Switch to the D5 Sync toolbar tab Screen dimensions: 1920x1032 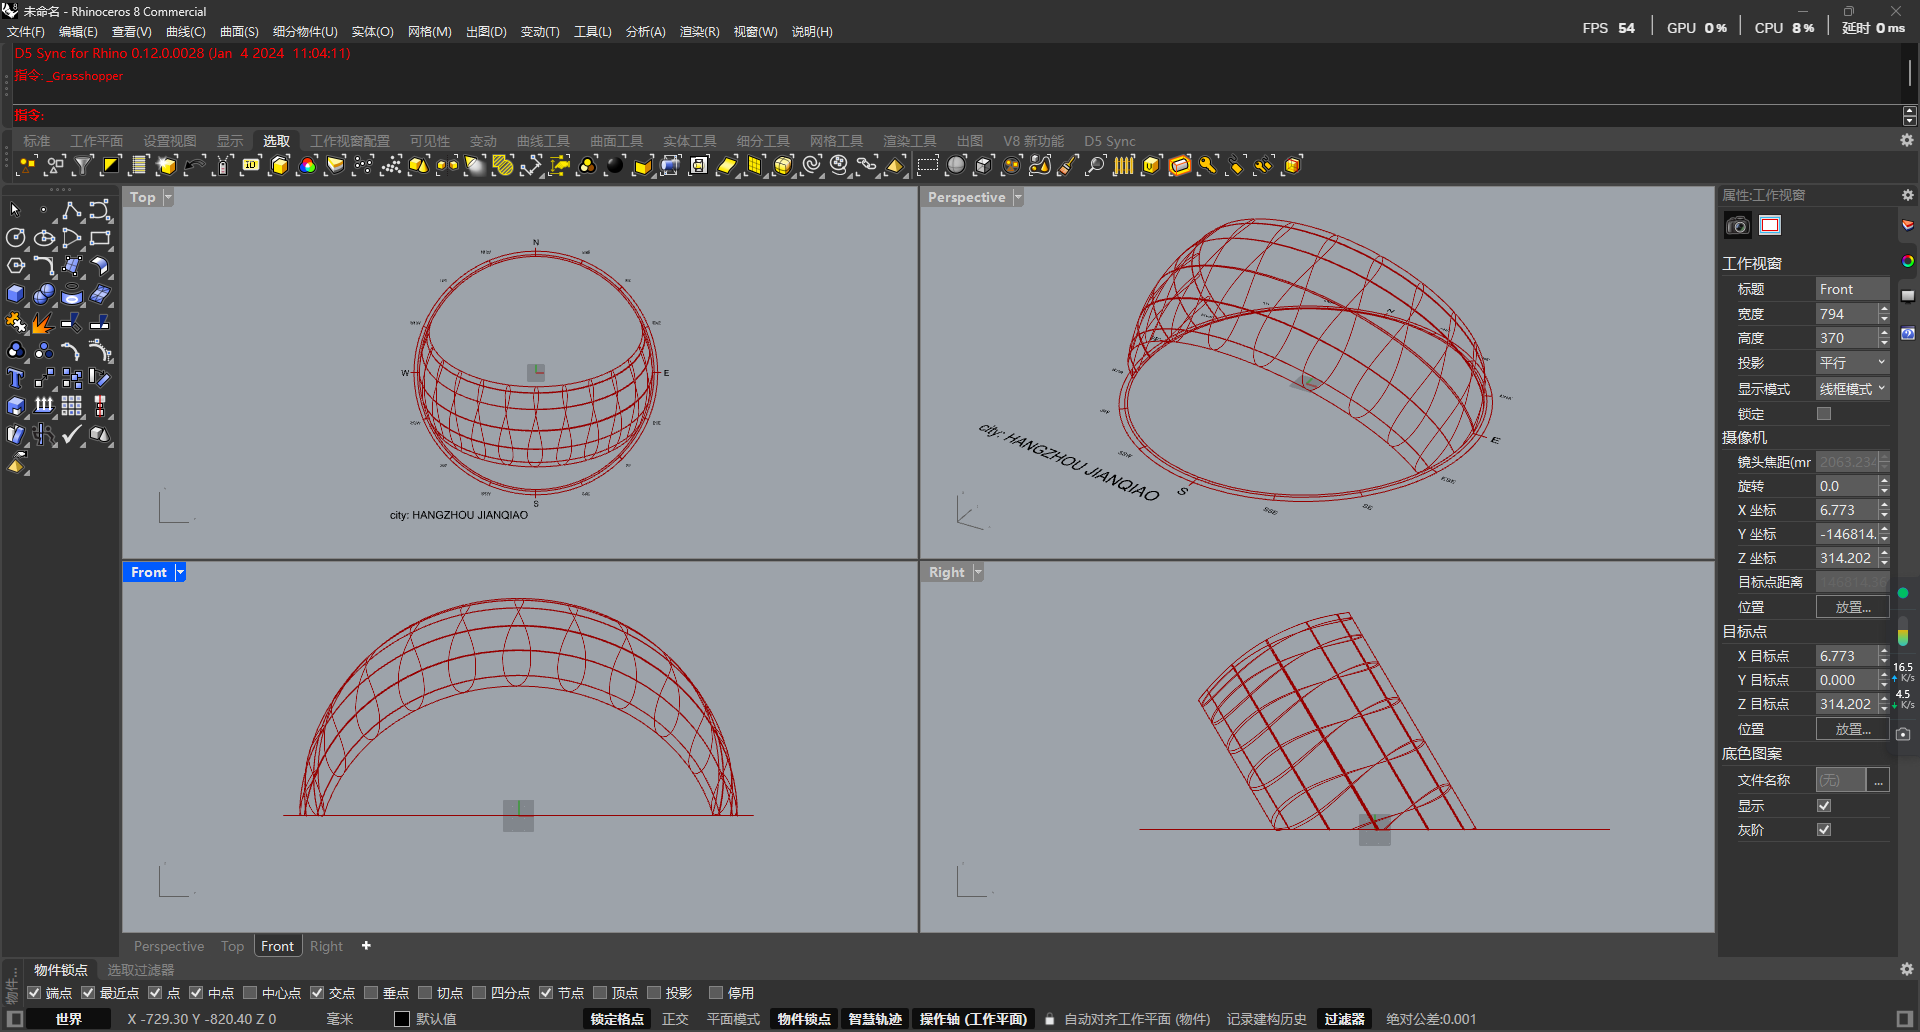tap(1110, 141)
